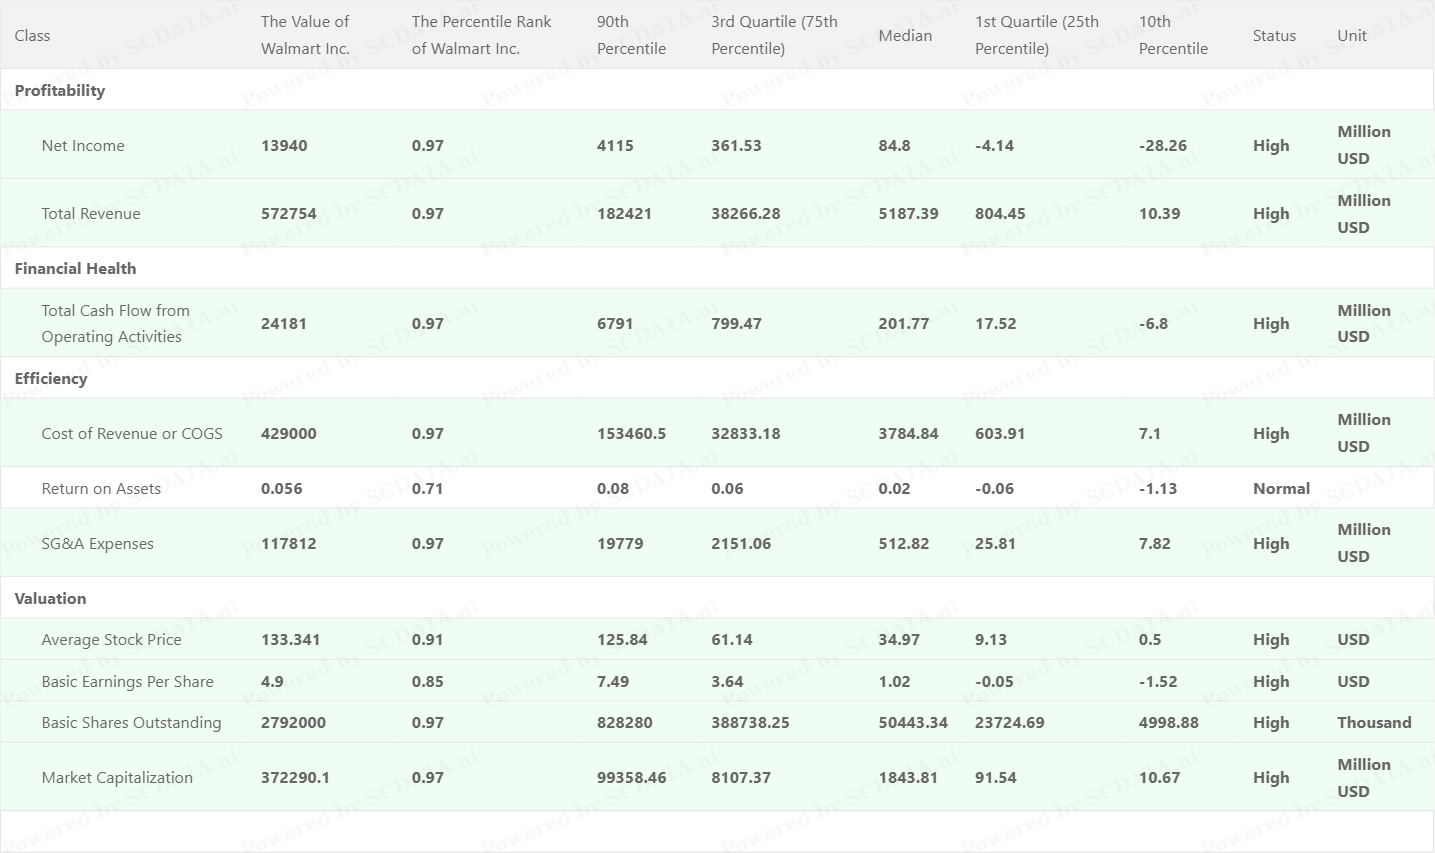Click the Thousand unit for Basic Shares Outstanding

pyautogui.click(x=1374, y=722)
